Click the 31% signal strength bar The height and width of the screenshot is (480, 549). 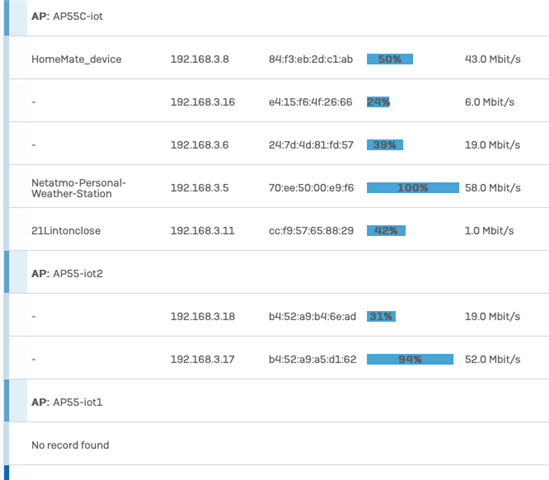pyautogui.click(x=381, y=316)
